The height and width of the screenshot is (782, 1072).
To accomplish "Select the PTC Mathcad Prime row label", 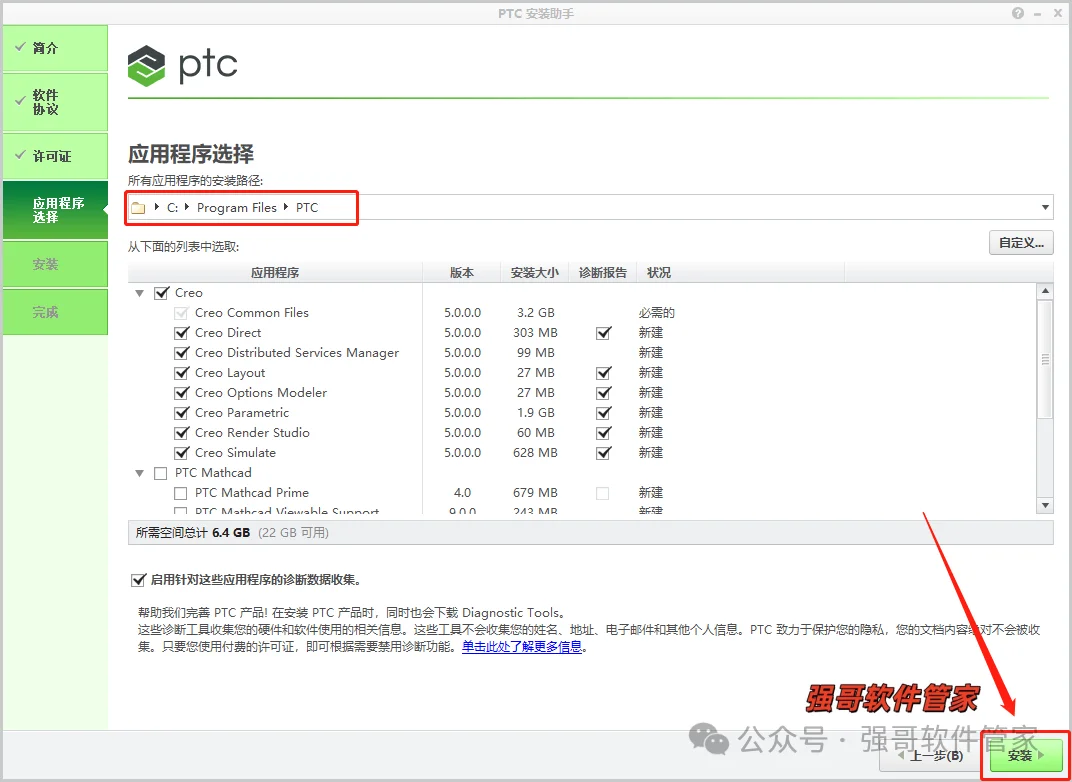I will pos(252,493).
